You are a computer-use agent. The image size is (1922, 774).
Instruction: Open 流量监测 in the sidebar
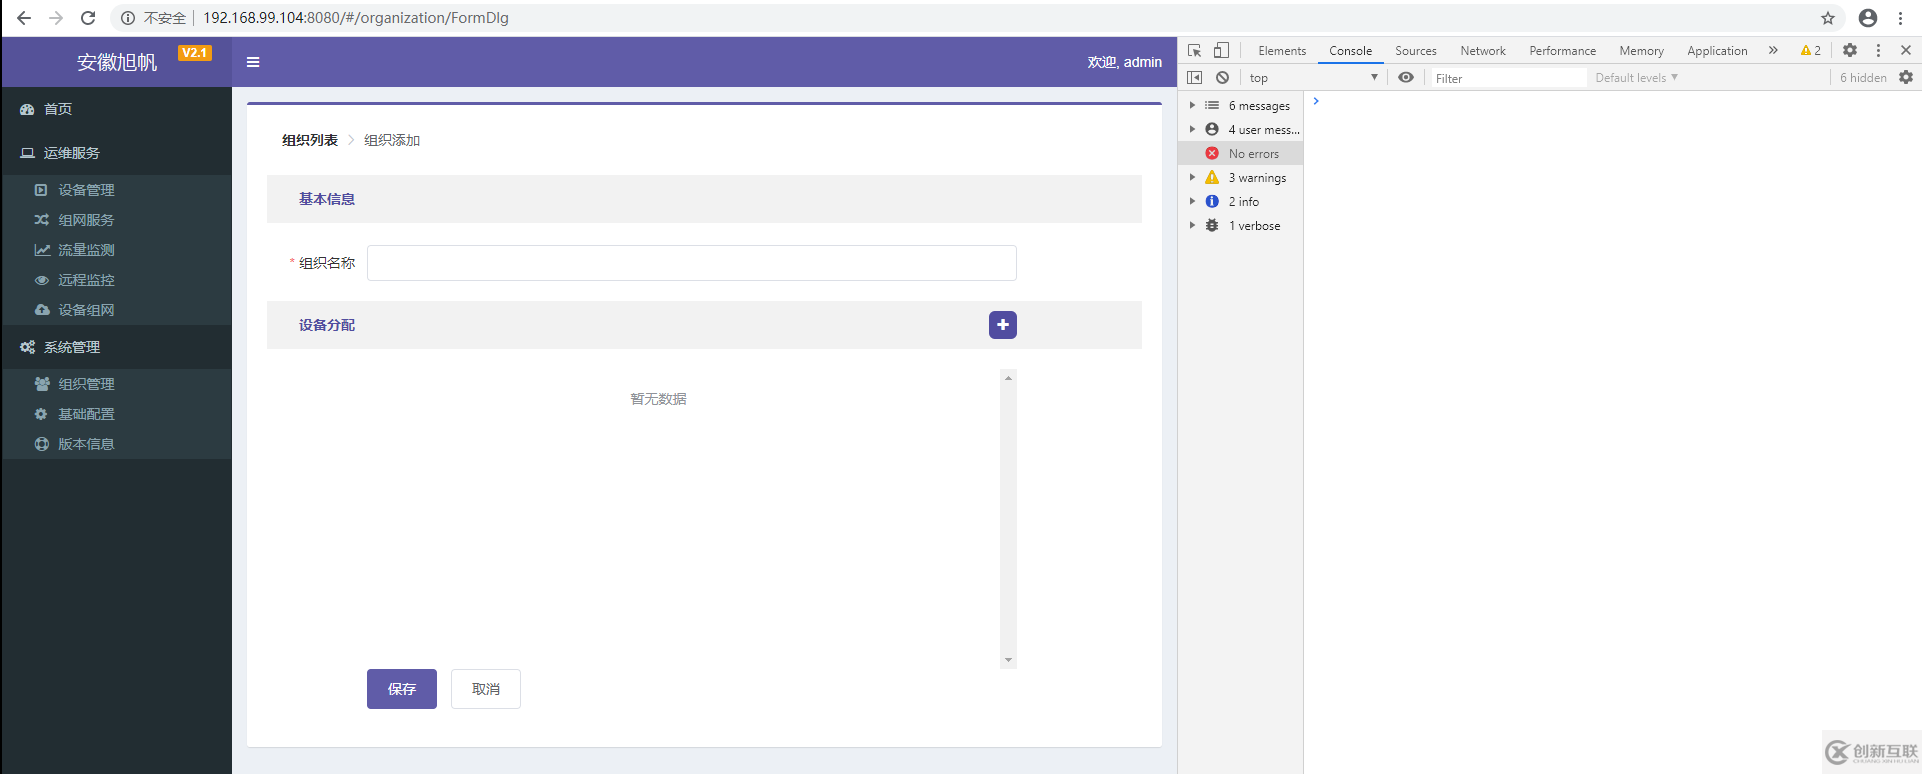(x=86, y=250)
